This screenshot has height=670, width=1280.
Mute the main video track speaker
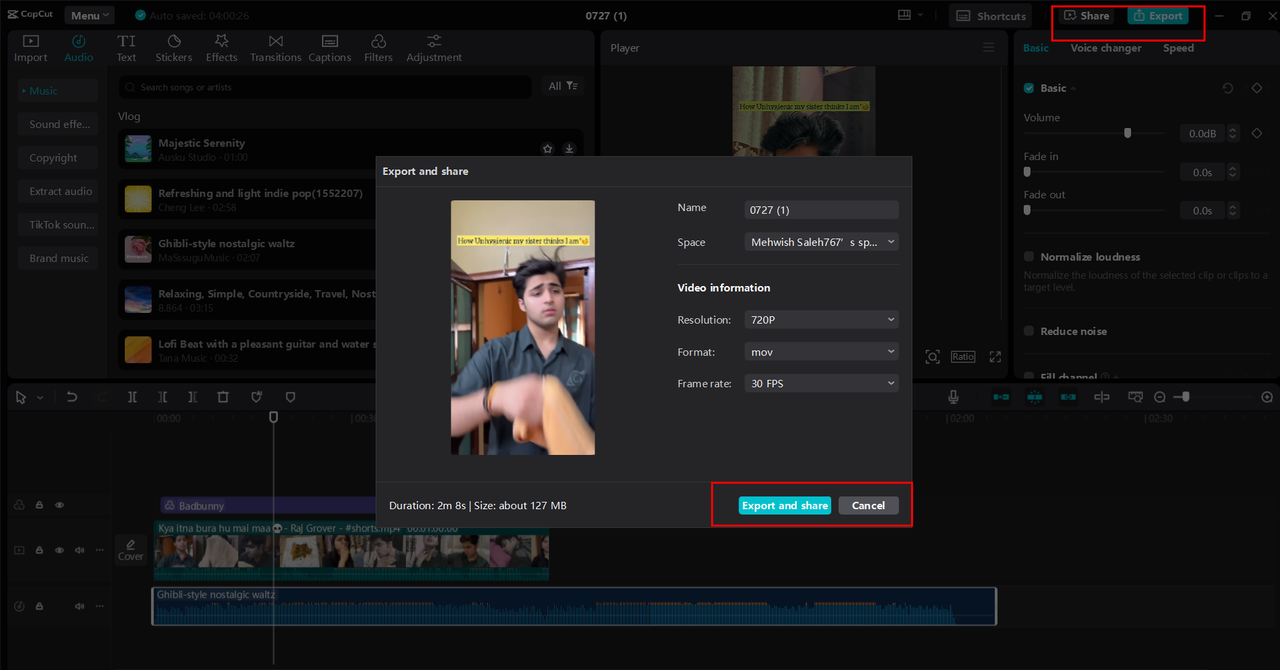coord(79,550)
